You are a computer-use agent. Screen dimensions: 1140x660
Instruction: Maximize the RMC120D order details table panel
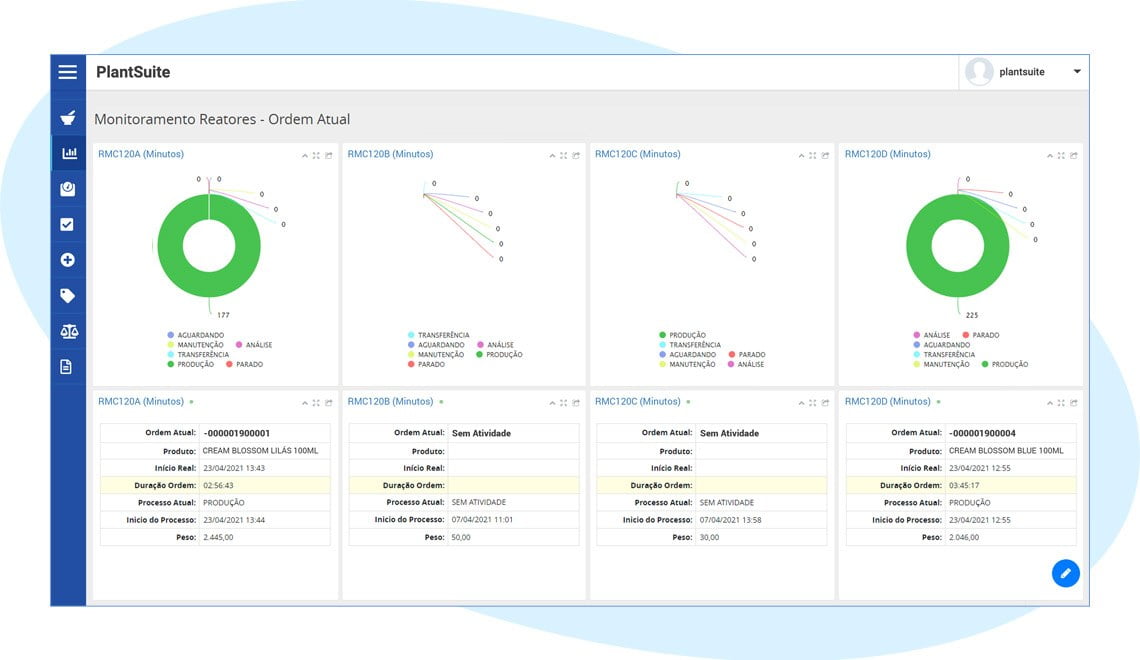1061,403
